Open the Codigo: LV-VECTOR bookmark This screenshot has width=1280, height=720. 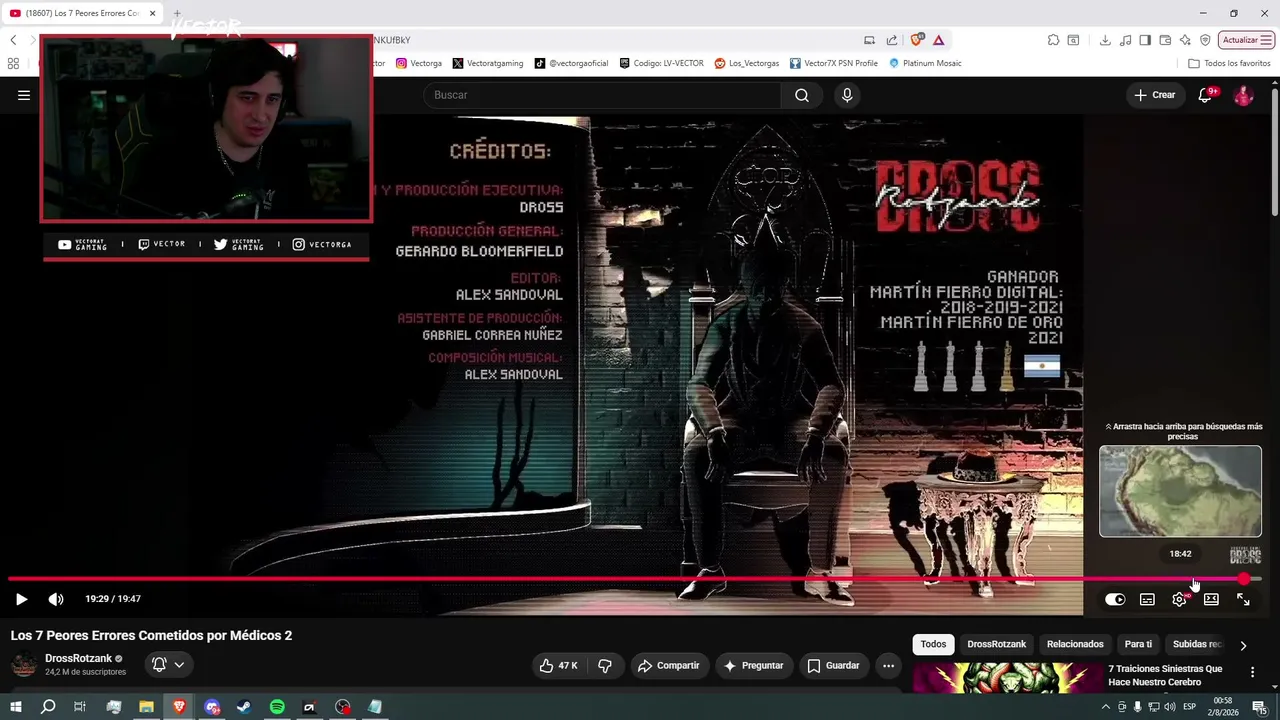(x=661, y=63)
